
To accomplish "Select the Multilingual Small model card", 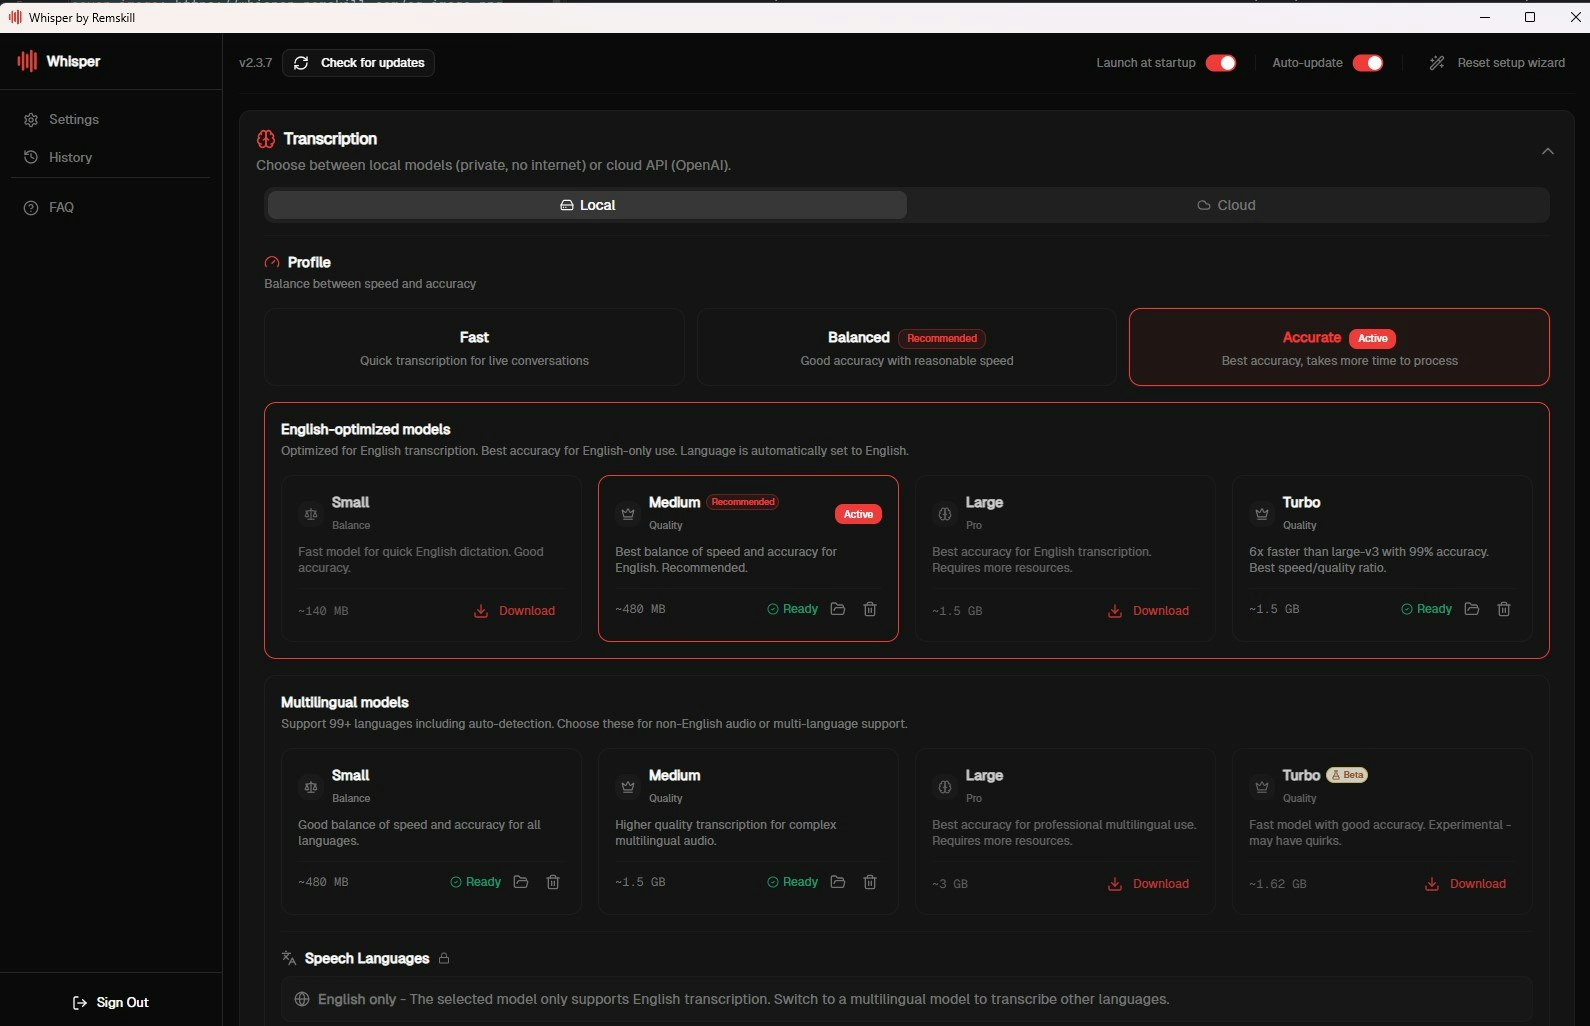I will click(x=431, y=831).
